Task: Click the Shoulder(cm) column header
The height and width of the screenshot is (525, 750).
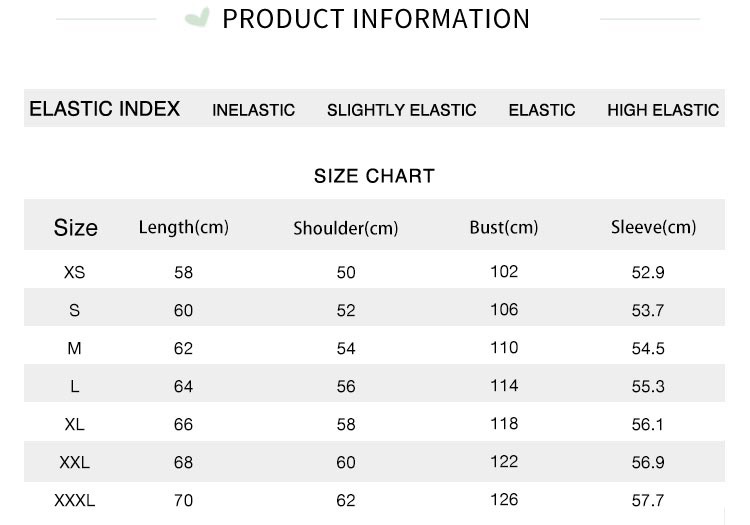Action: pos(345,228)
